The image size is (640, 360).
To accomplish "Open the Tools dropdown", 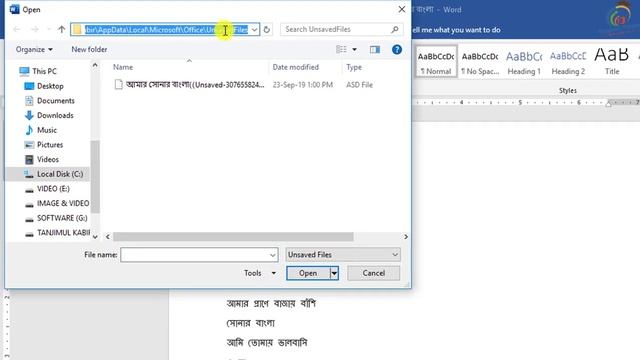I will pyautogui.click(x=260, y=273).
